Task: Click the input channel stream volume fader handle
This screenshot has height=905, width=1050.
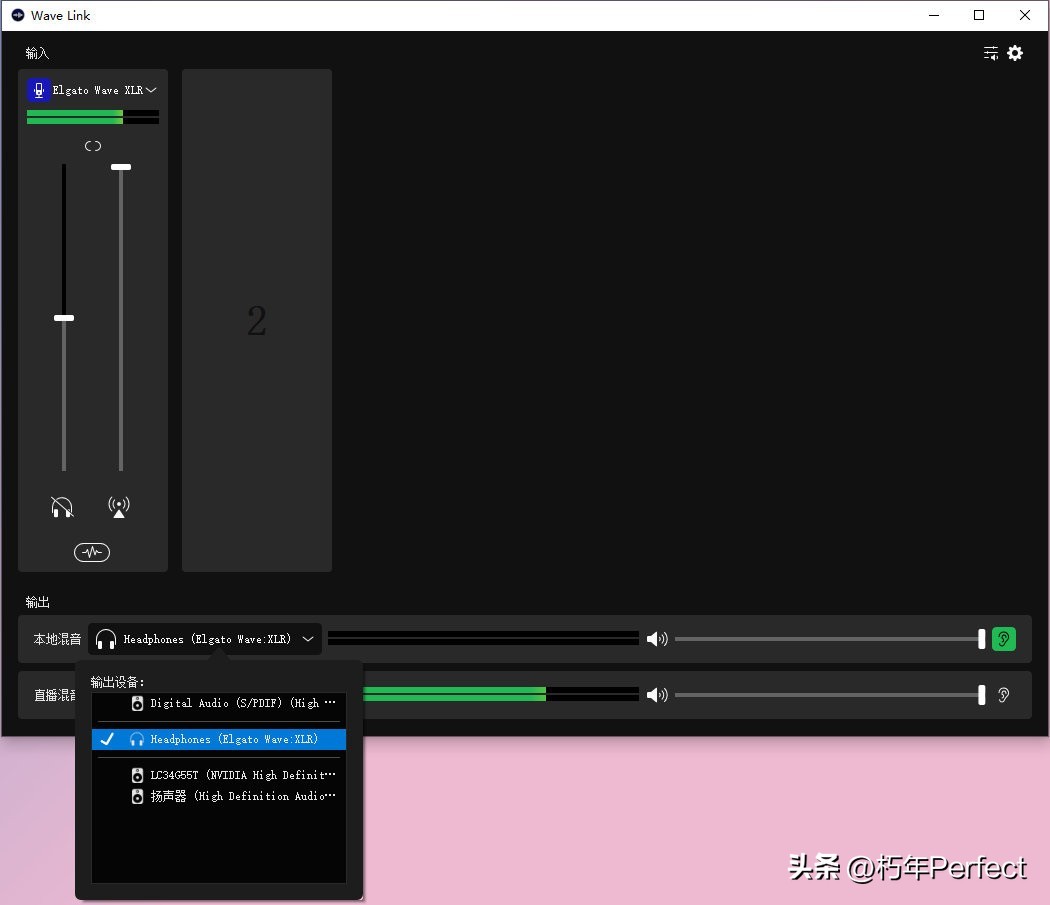Action: 121,167
